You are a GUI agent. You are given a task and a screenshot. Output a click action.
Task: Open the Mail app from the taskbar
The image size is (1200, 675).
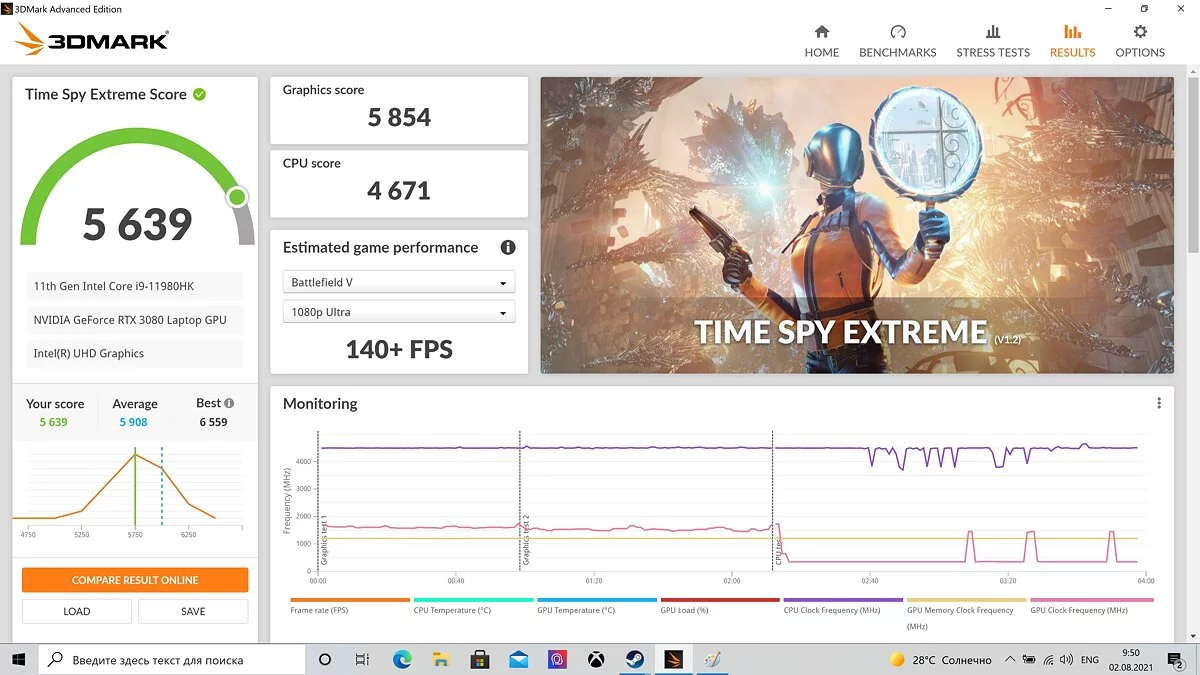tap(518, 660)
